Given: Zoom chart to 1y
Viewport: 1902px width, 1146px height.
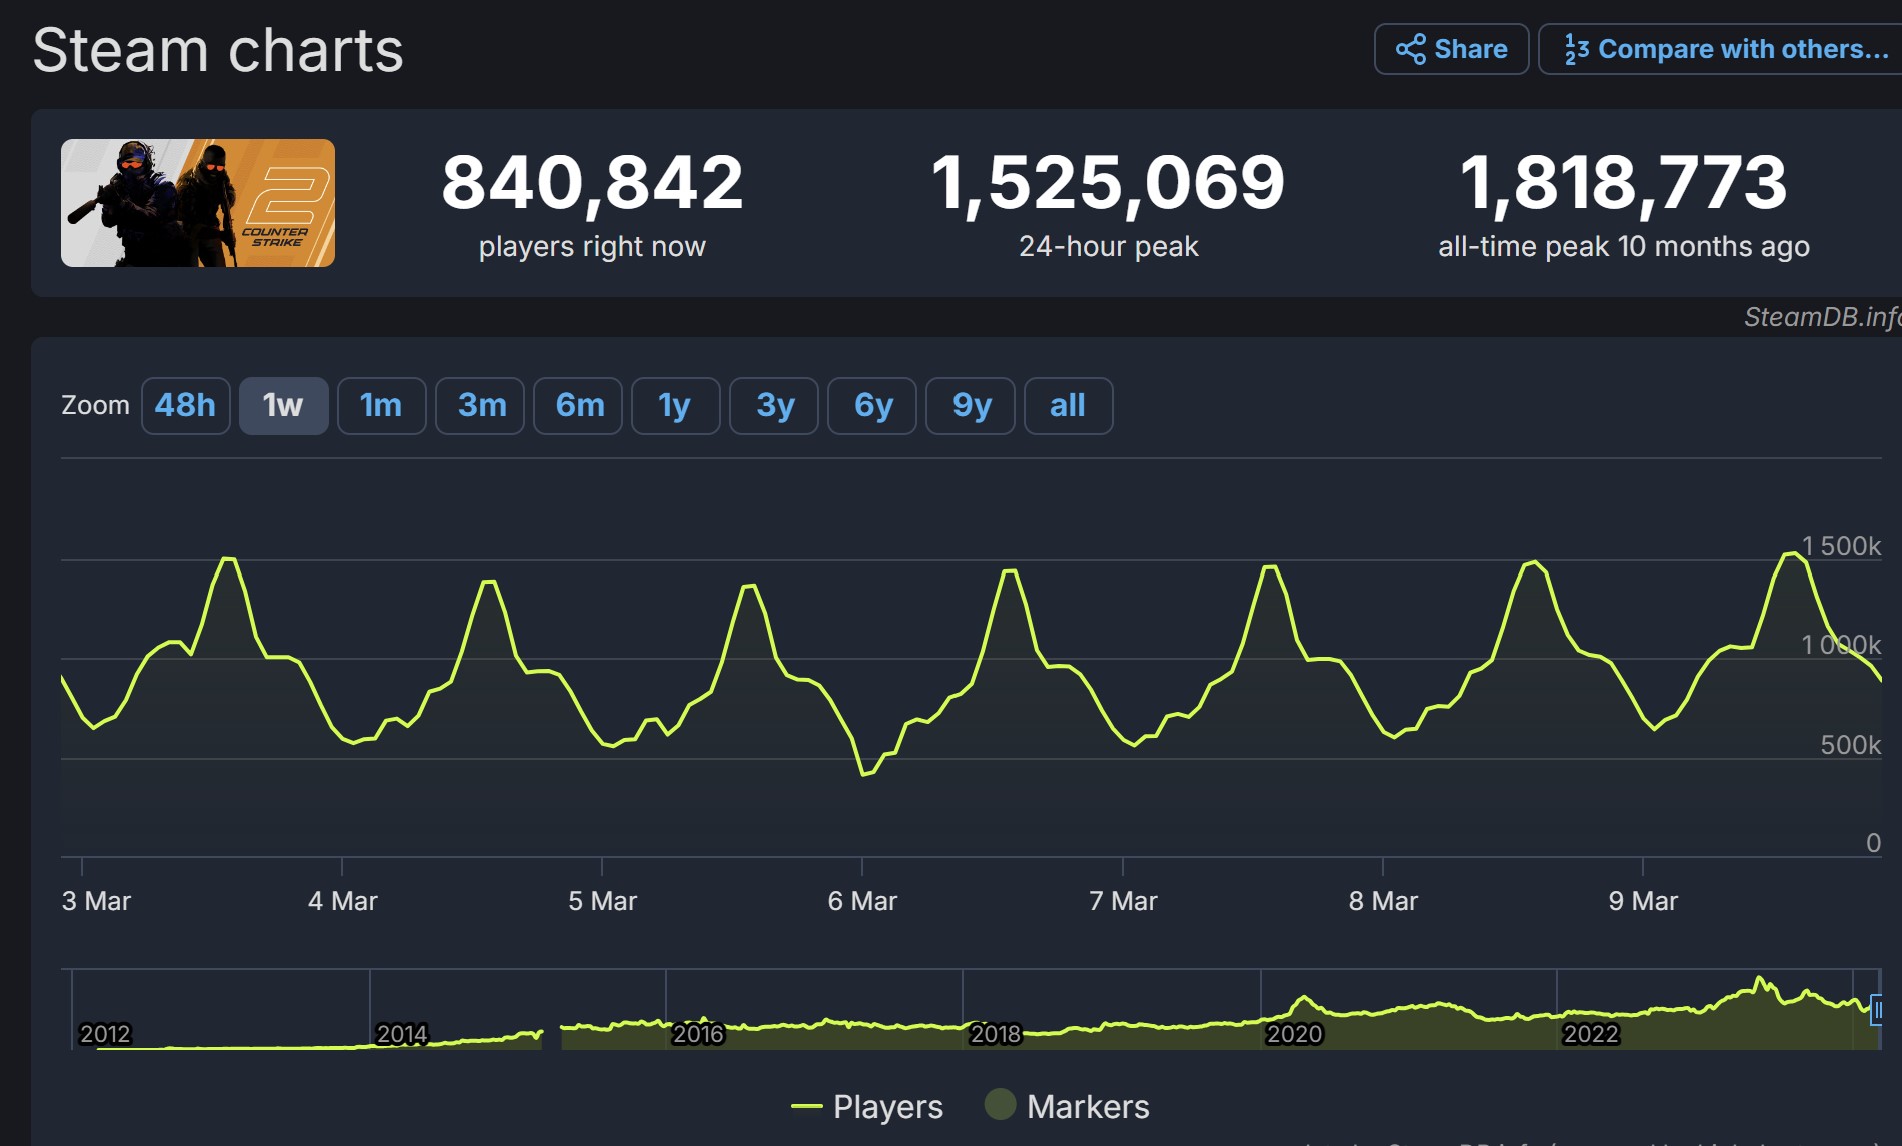Looking at the screenshot, I should coord(676,405).
